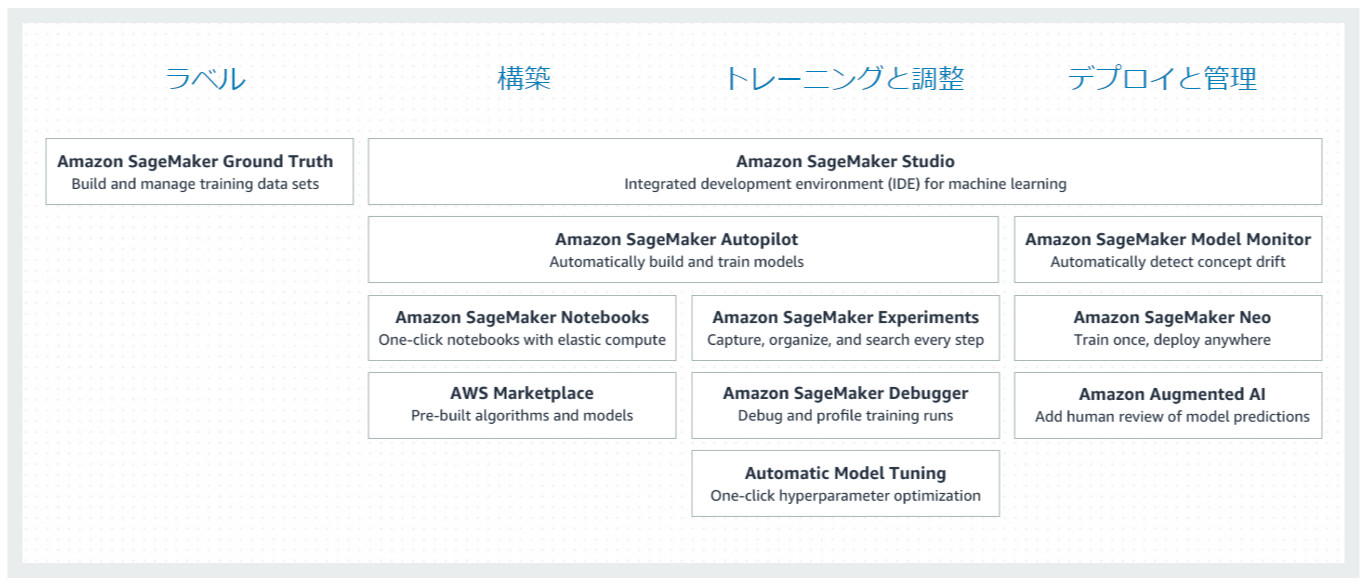Viewport: 1365px width, 586px height.
Task: Select the Amazon SageMaker Autopilot box
Action: [683, 249]
